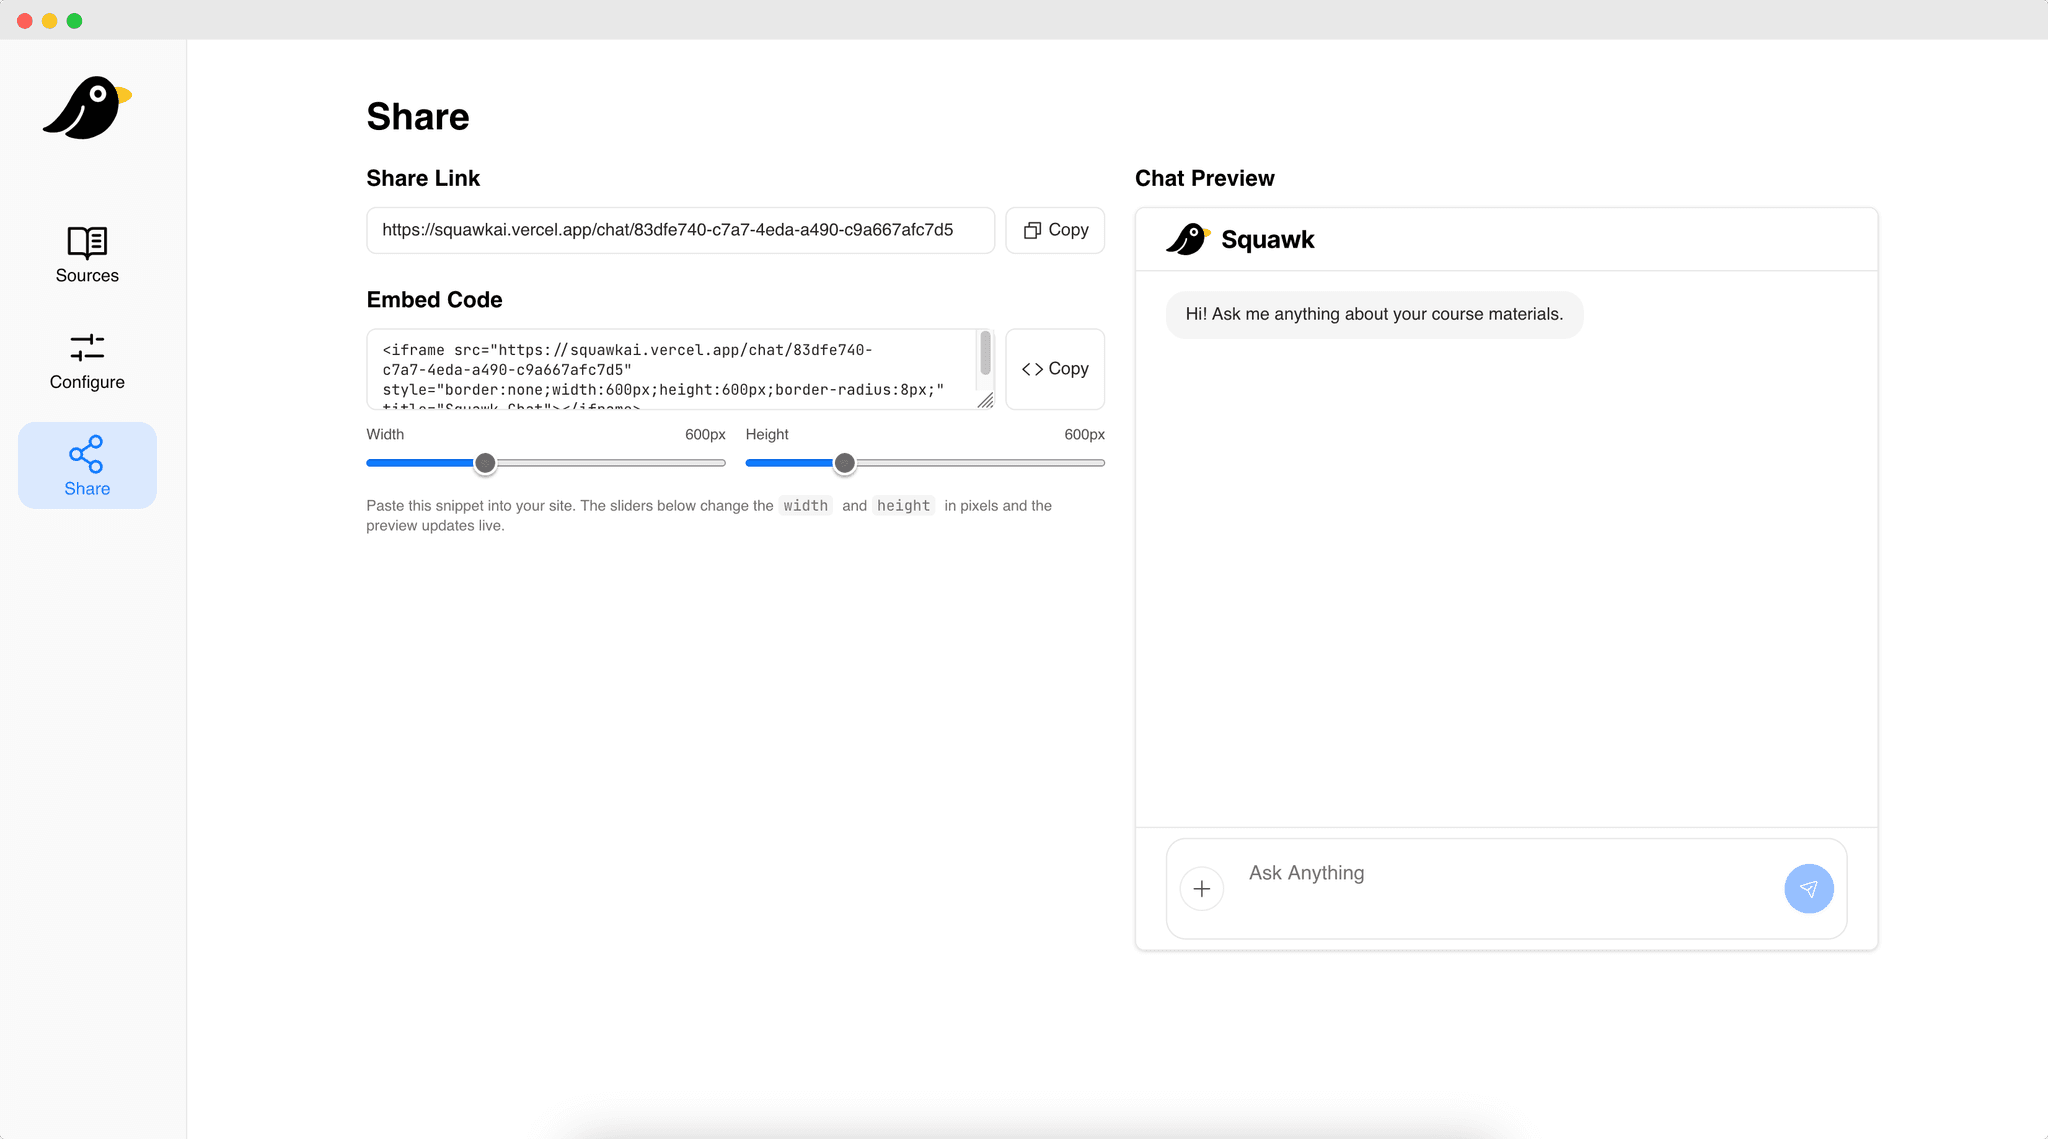Click inside the embed code textarea
The height and width of the screenshot is (1139, 2048).
pyautogui.click(x=670, y=370)
